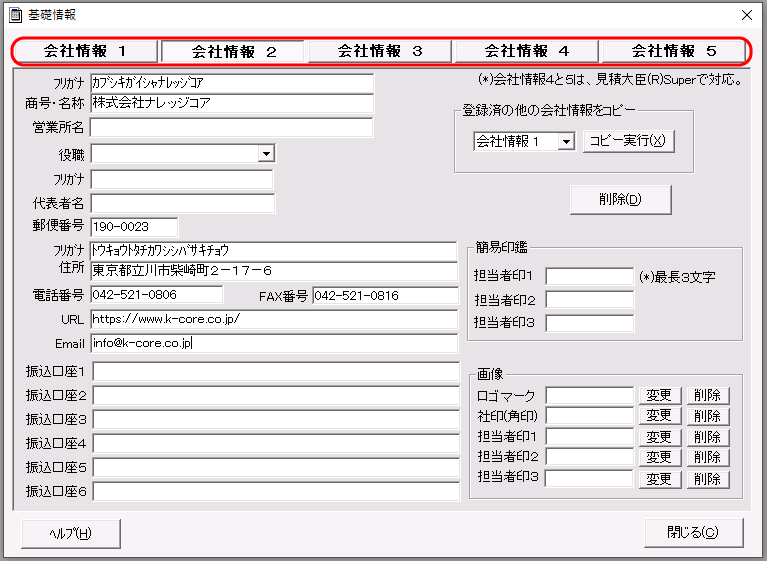Click the 画像 担当者印2 path field
767x561 pixels.
(589, 457)
